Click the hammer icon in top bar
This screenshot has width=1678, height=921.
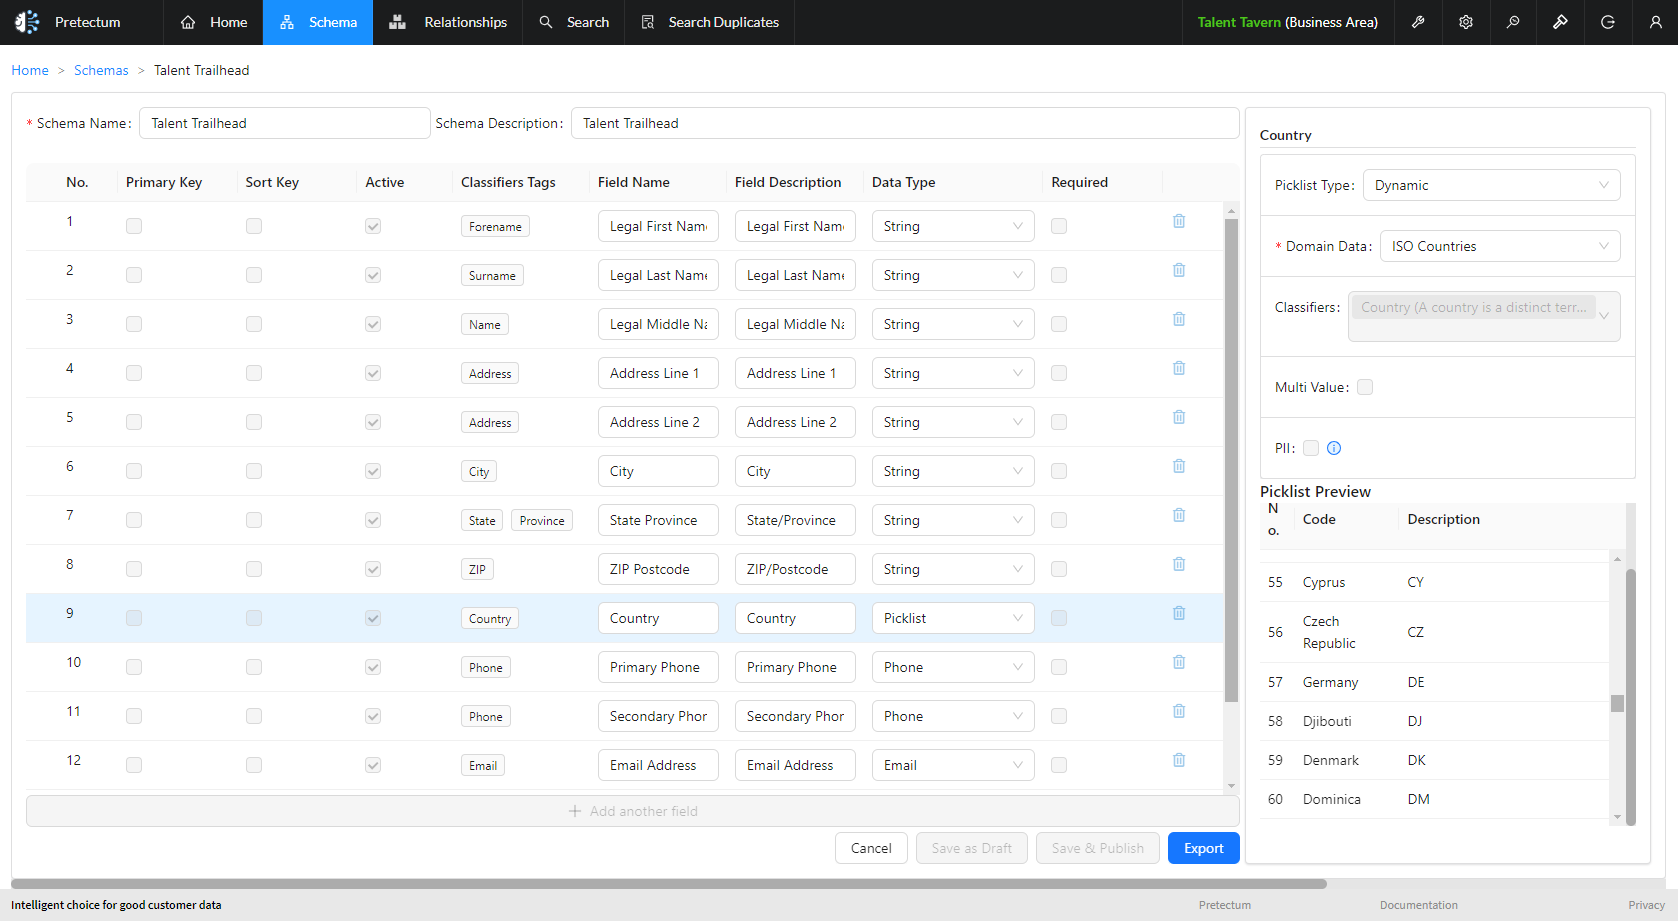click(x=1560, y=22)
